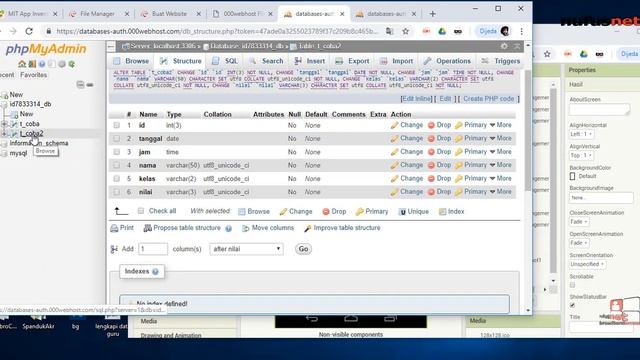Open the 'after nilai' position dropdown
The image size is (640, 360).
tap(246, 249)
